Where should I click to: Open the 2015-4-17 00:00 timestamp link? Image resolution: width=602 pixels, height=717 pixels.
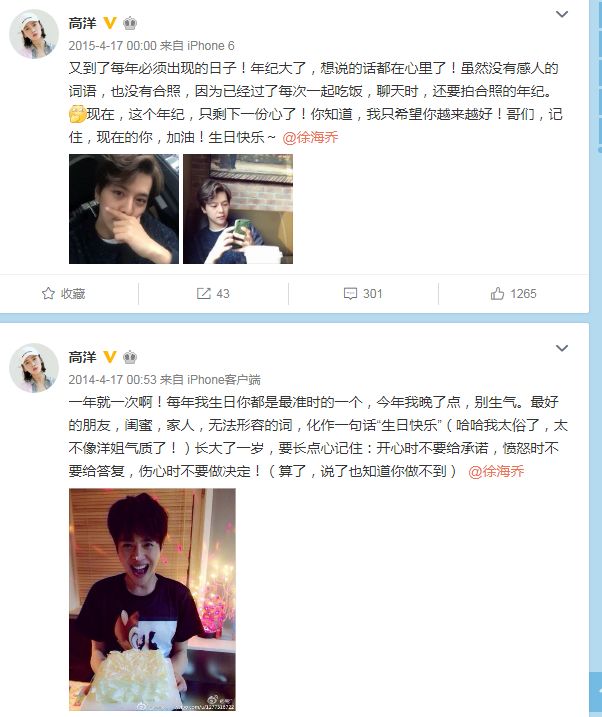[x=112, y=46]
